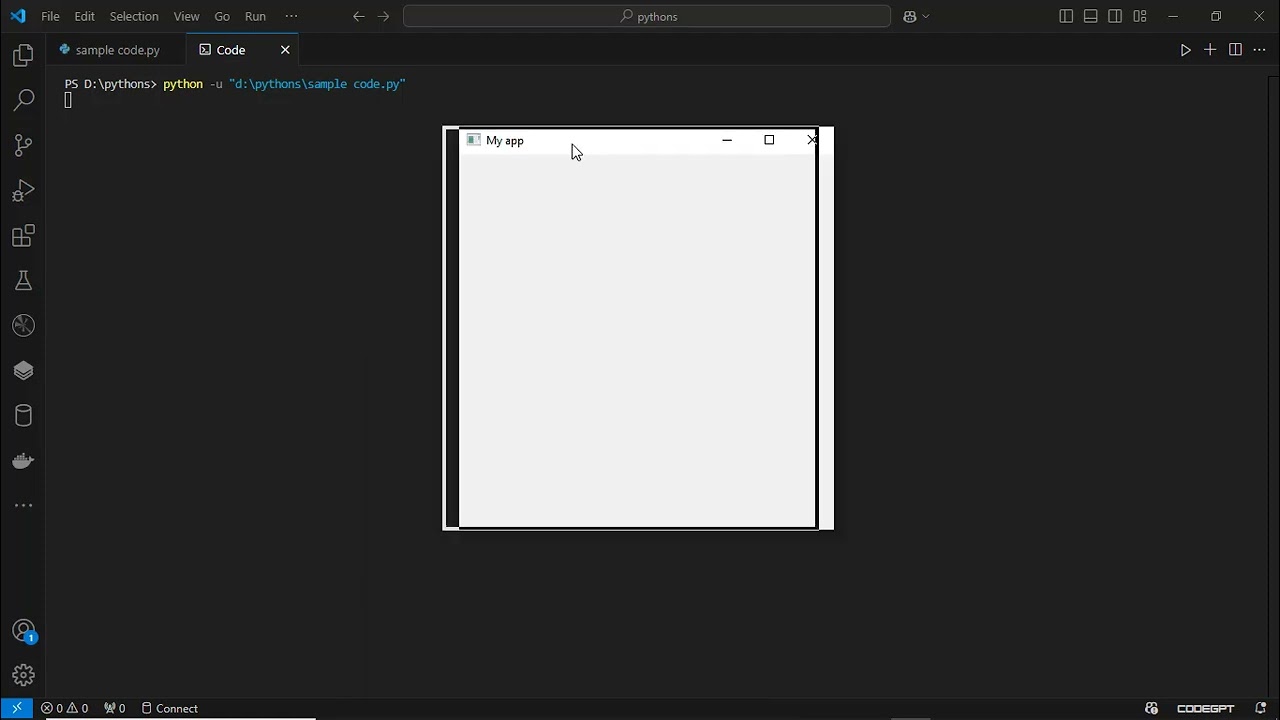Image resolution: width=1280 pixels, height=720 pixels.
Task: Open the Customize Layout icon
Action: pos(1140,16)
